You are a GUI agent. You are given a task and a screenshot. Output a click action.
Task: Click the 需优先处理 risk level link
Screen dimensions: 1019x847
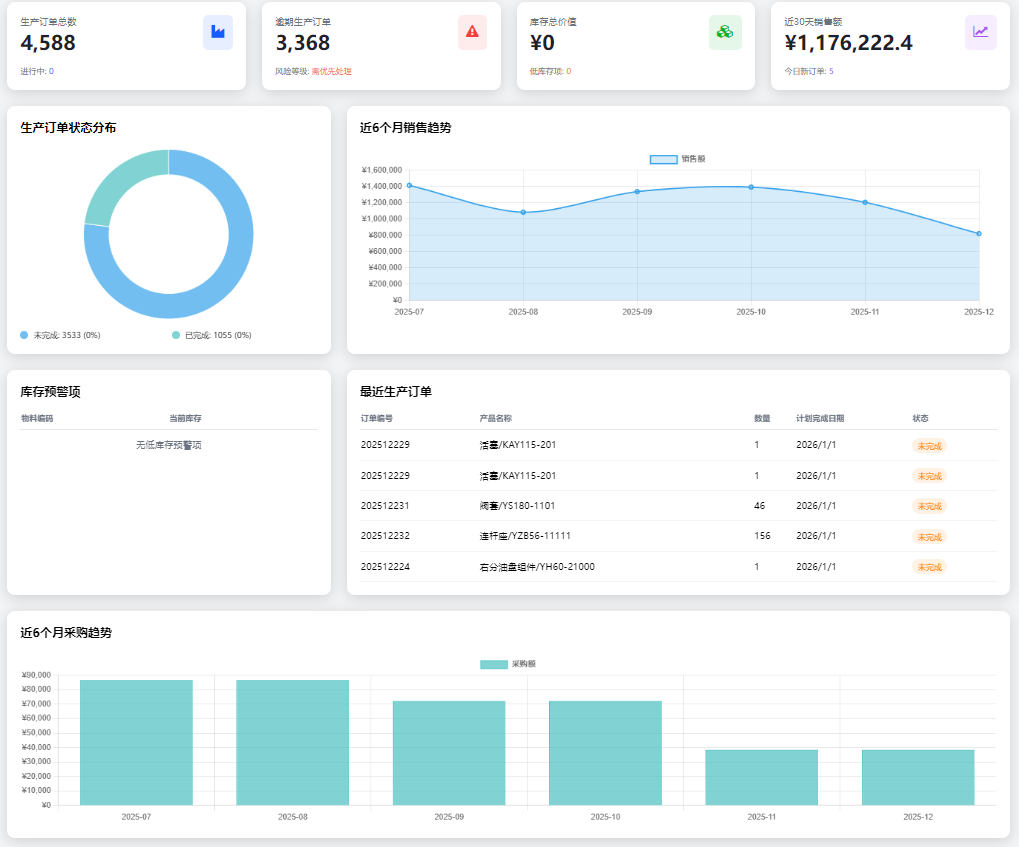coord(332,72)
